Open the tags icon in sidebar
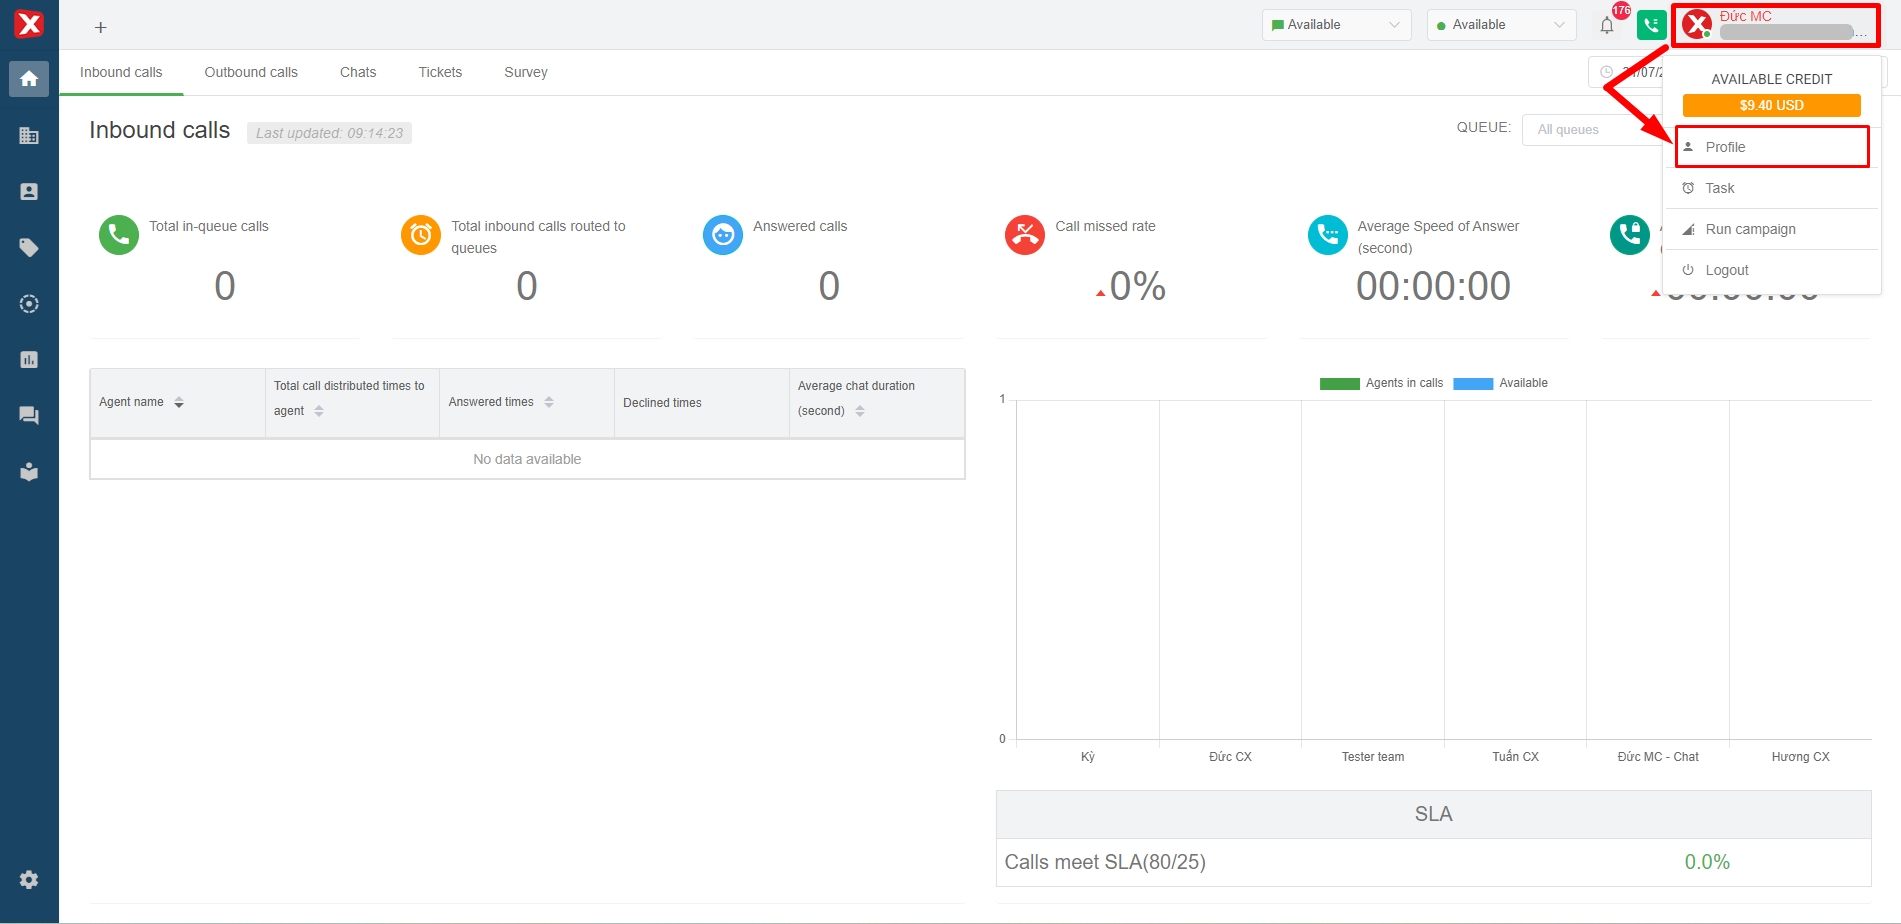This screenshot has width=1901, height=924. click(x=29, y=247)
